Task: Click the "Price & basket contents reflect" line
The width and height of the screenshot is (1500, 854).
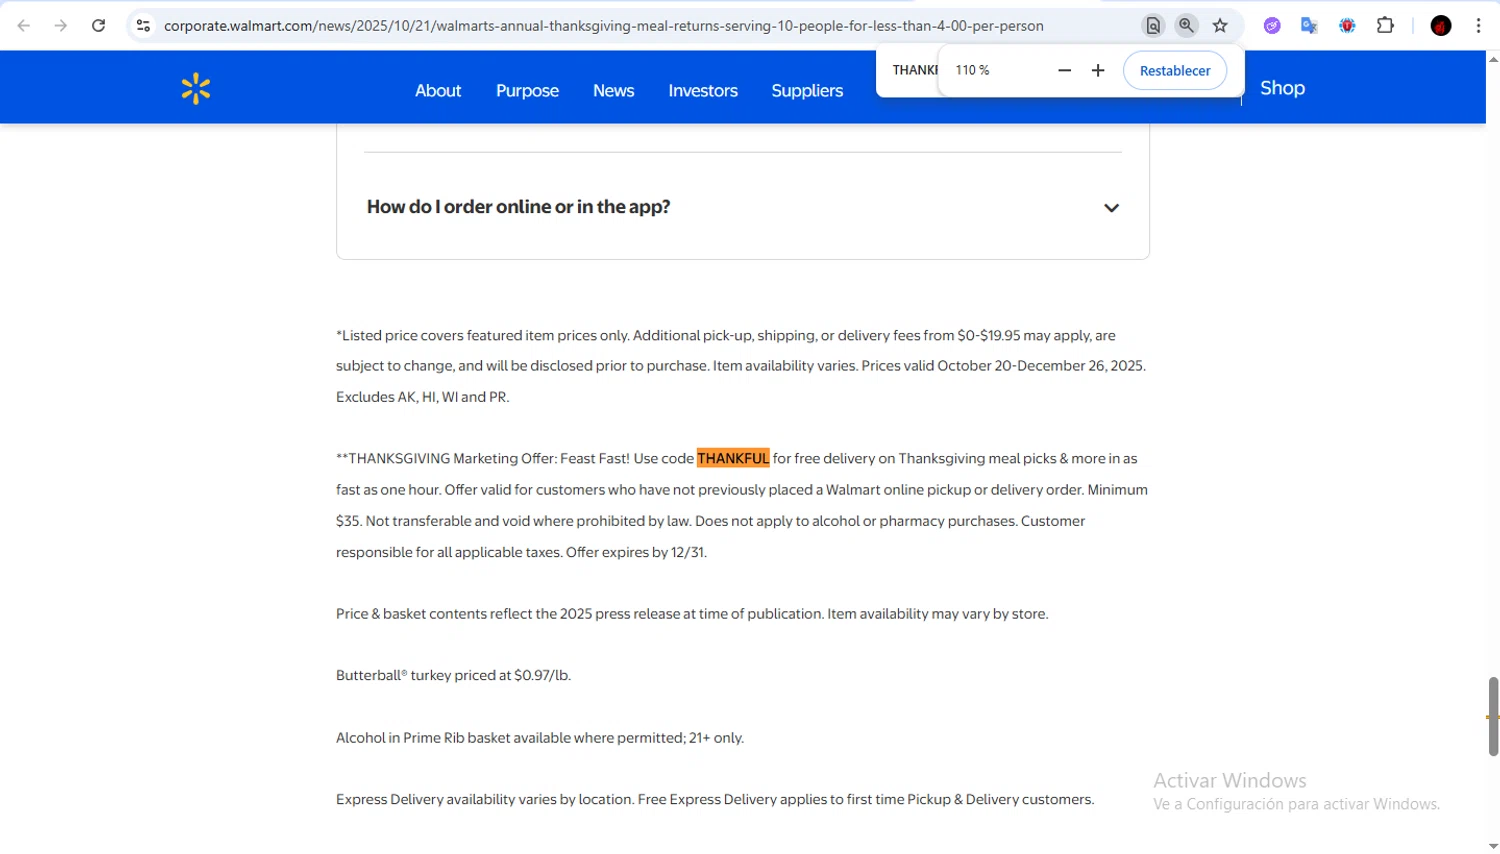Action: coord(692,614)
